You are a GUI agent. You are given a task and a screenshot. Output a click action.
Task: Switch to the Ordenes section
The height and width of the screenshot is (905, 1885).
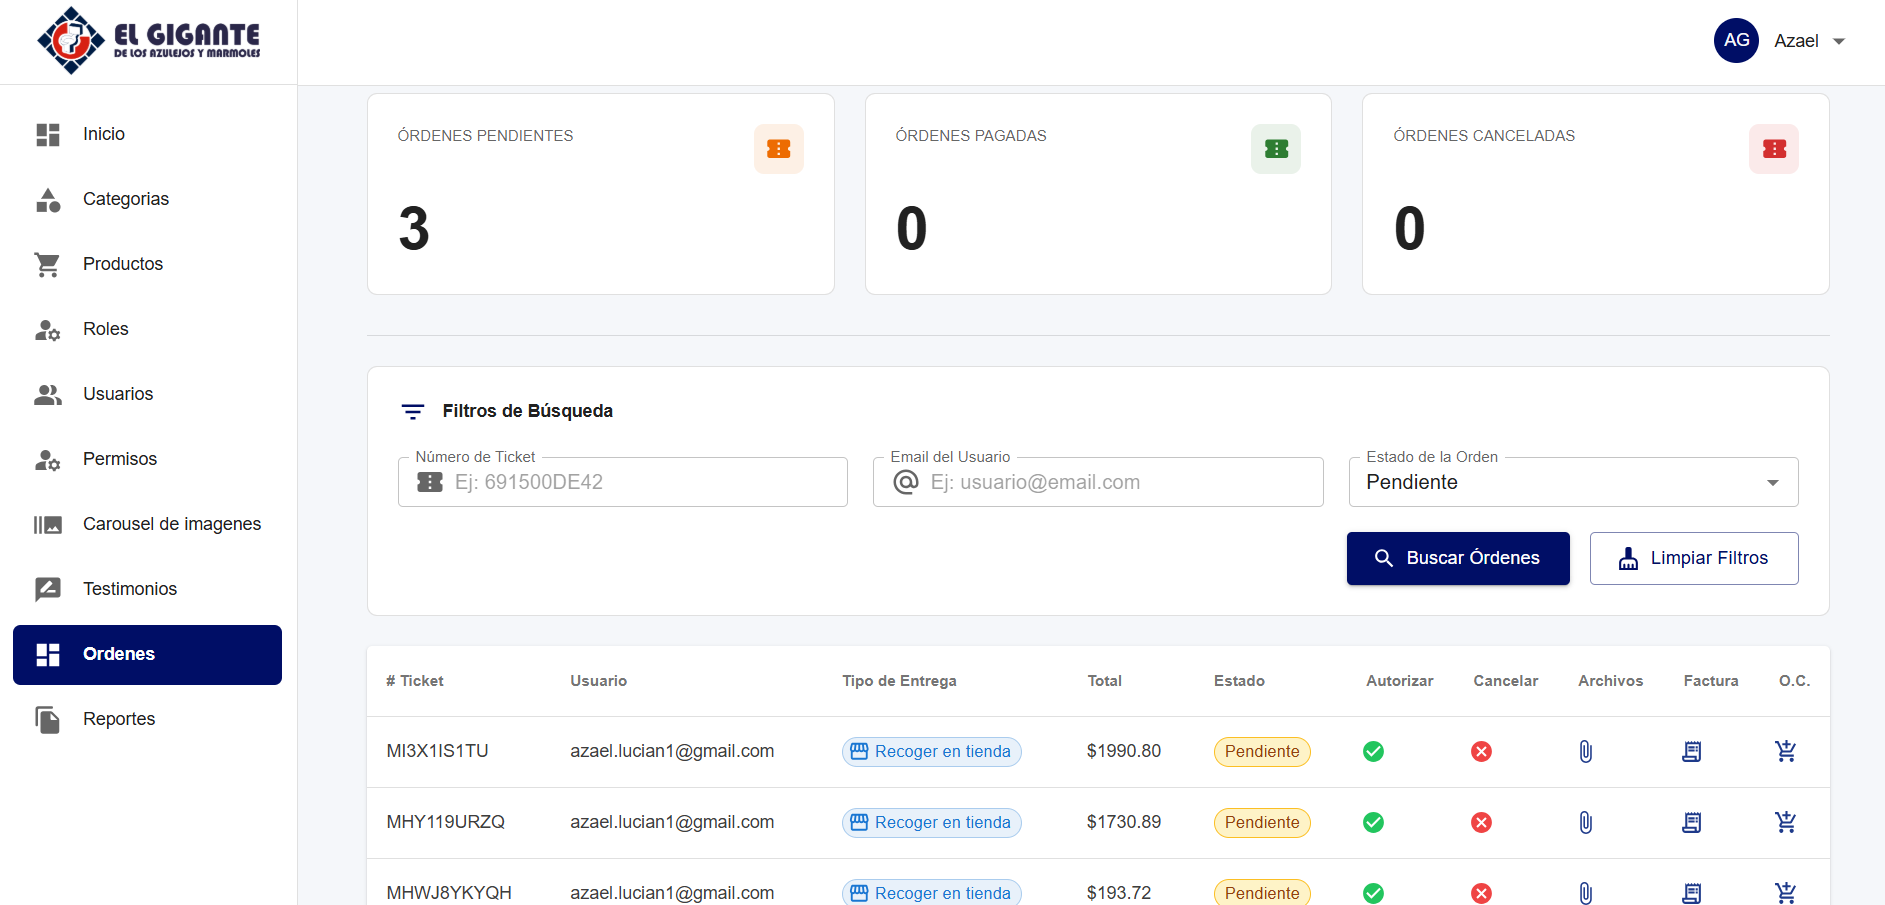(x=118, y=654)
